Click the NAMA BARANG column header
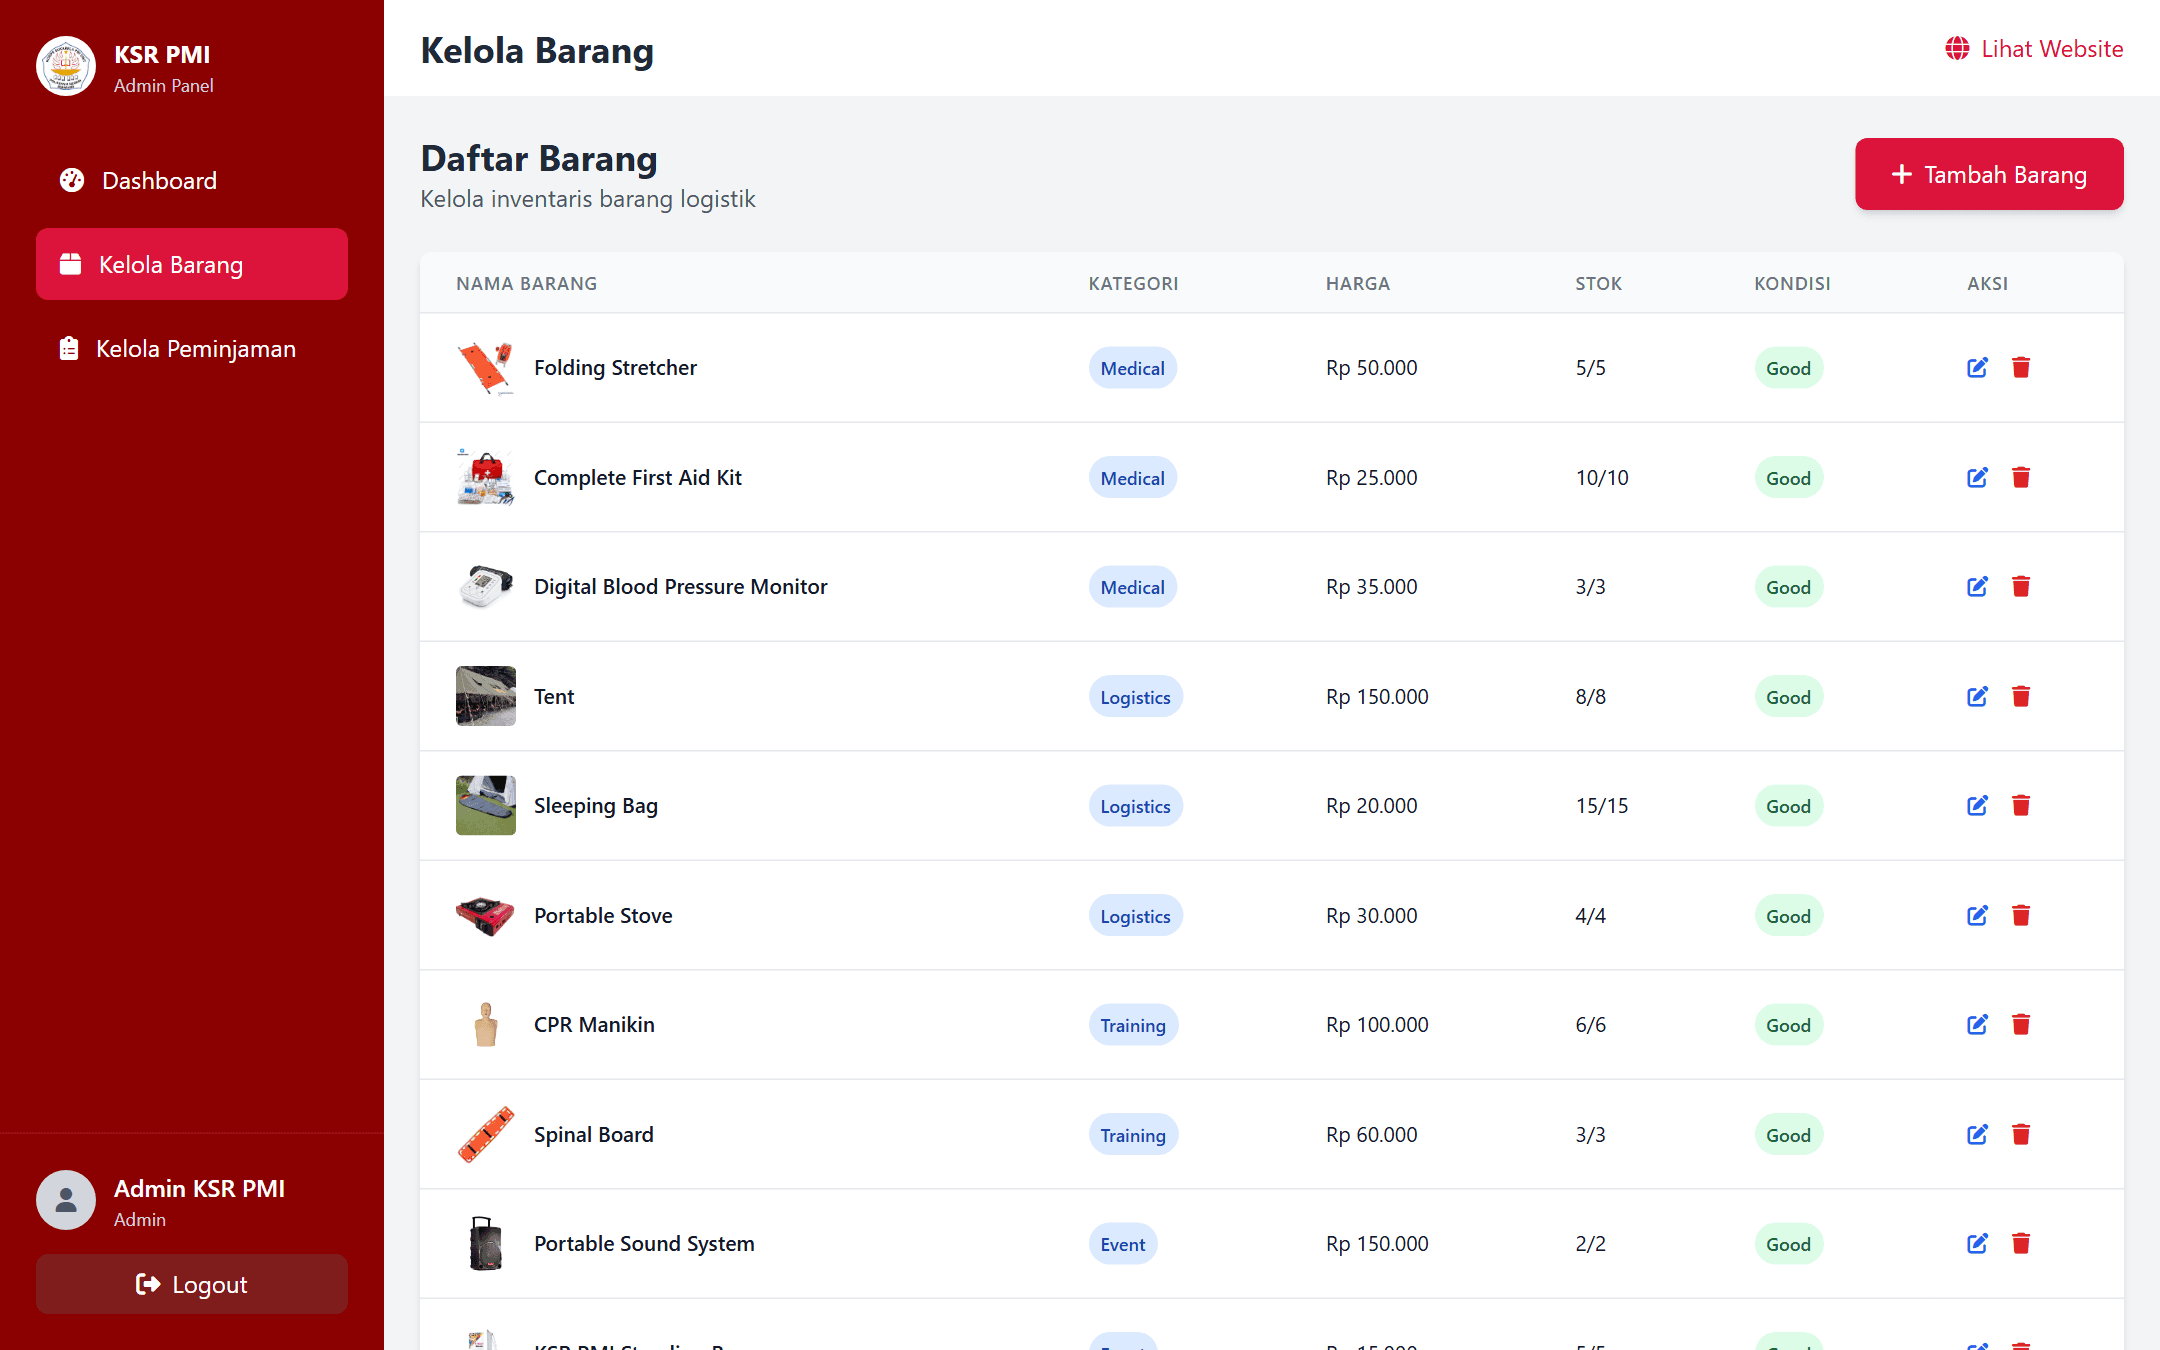The image size is (2160, 1350). pyautogui.click(x=526, y=283)
